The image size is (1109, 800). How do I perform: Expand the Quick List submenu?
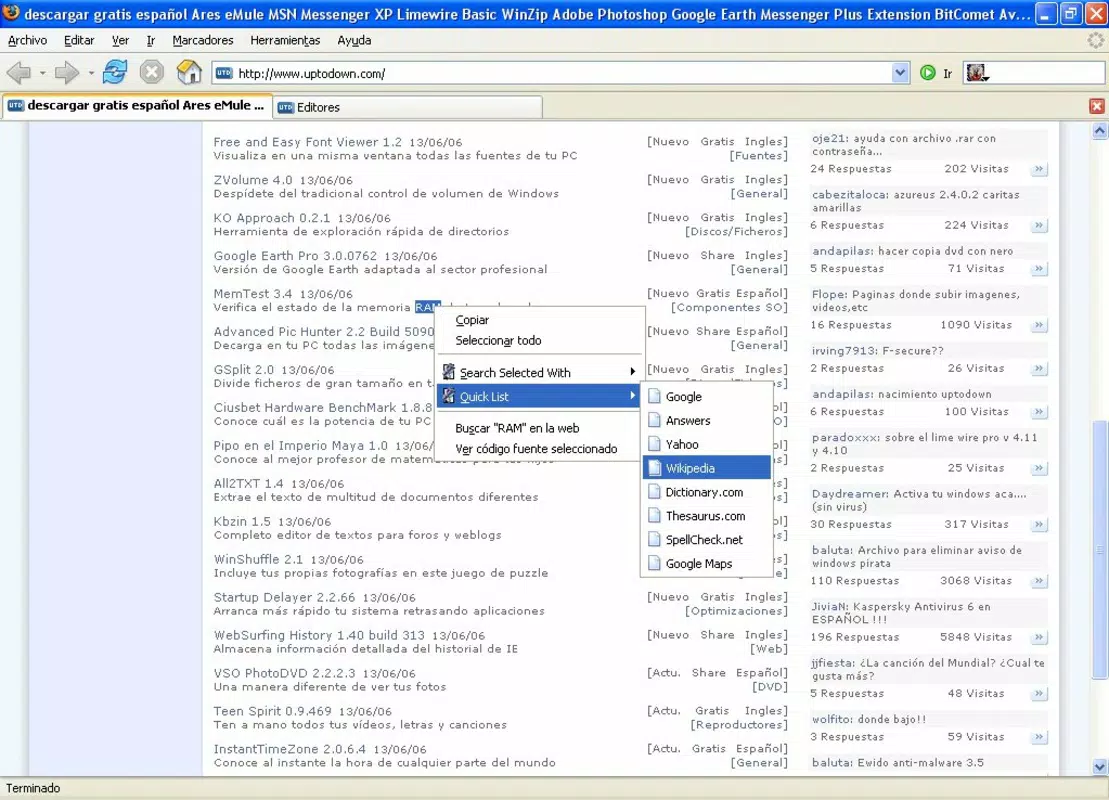point(632,396)
